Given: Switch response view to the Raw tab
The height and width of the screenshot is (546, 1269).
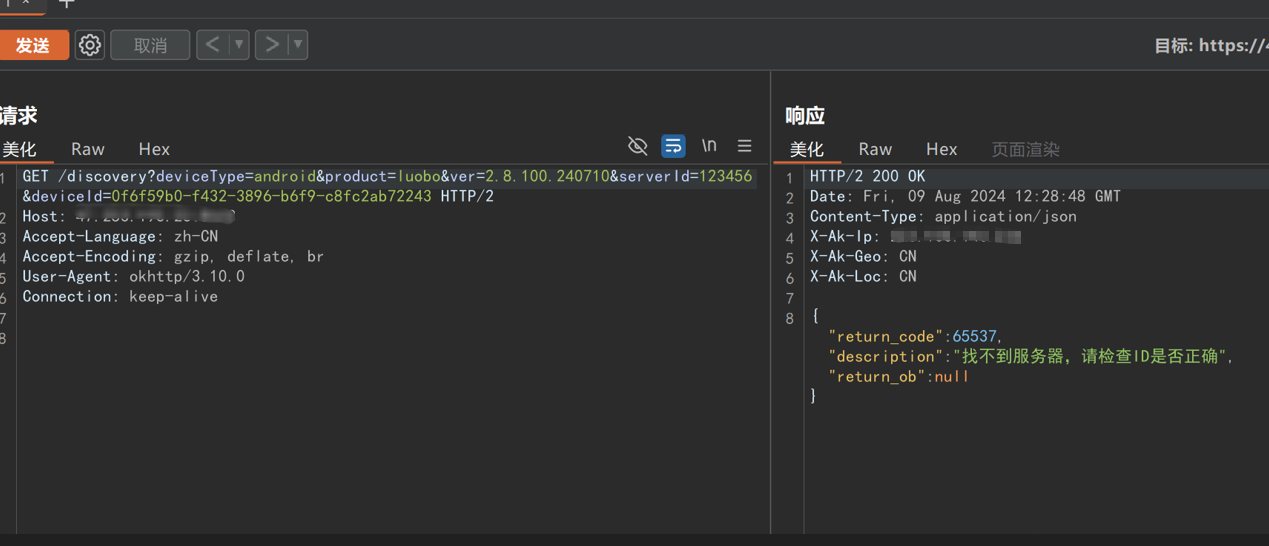Looking at the screenshot, I should 875,149.
